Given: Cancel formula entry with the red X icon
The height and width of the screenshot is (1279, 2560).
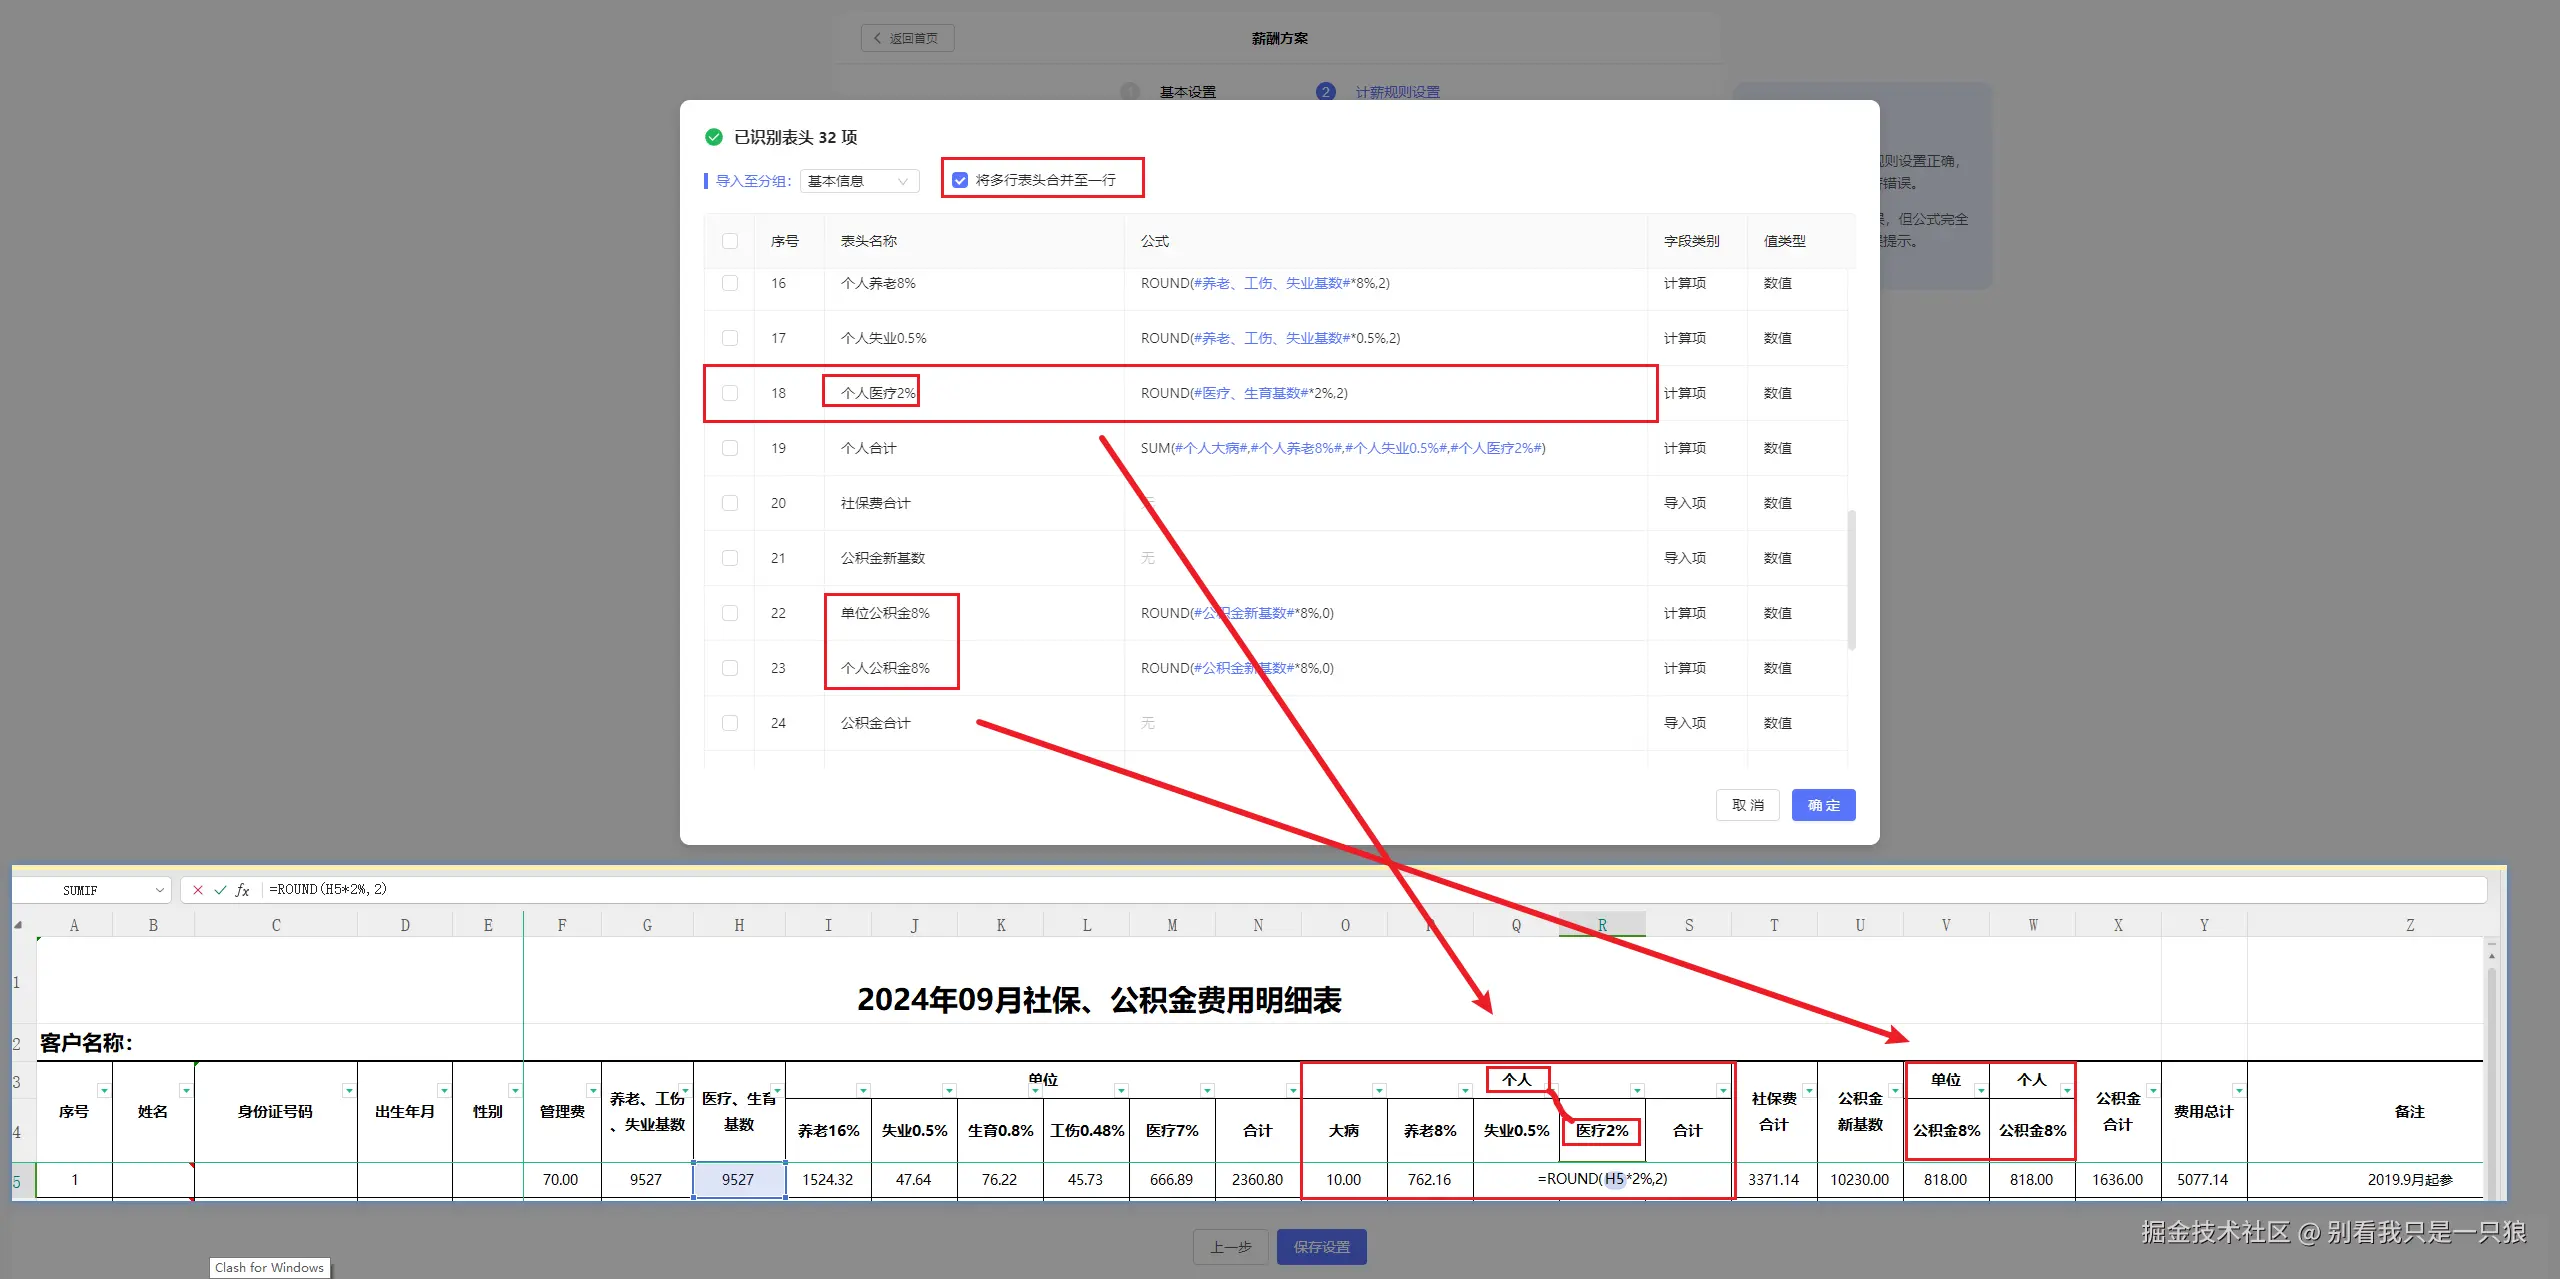Looking at the screenshot, I should (x=198, y=889).
